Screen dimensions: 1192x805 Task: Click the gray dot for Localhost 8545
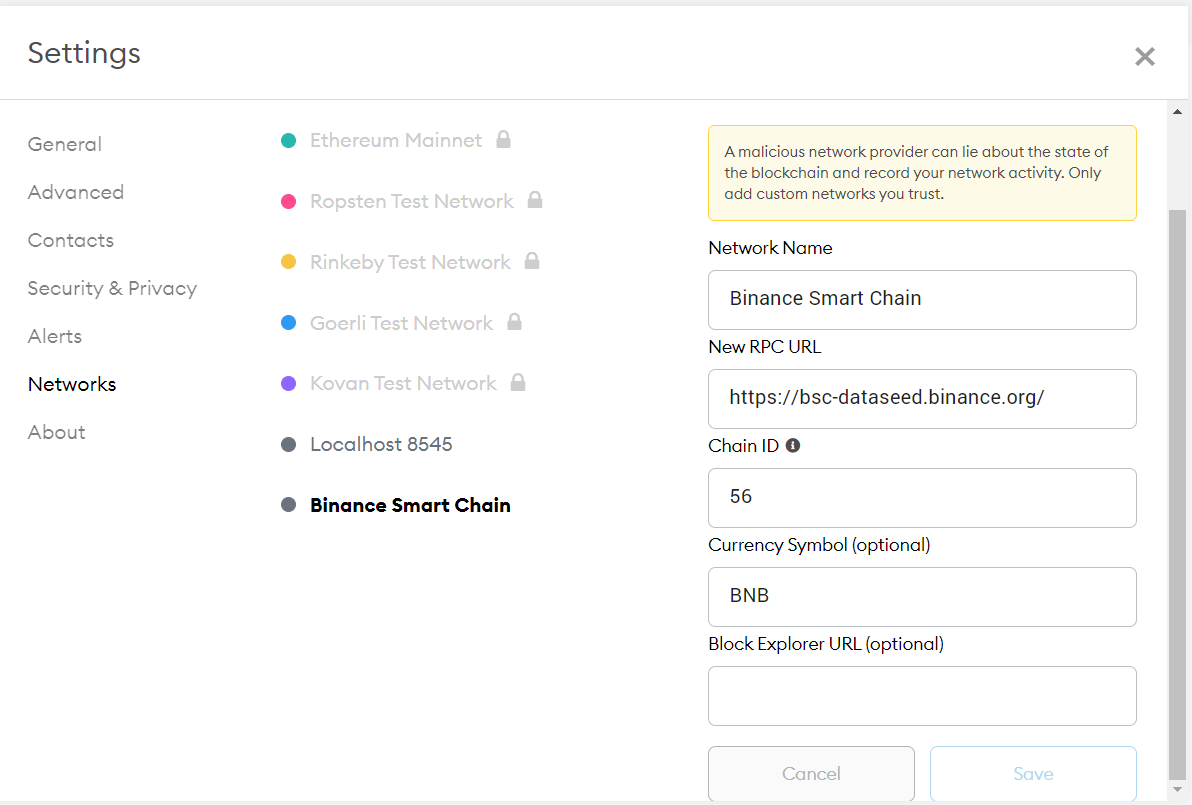pos(288,444)
